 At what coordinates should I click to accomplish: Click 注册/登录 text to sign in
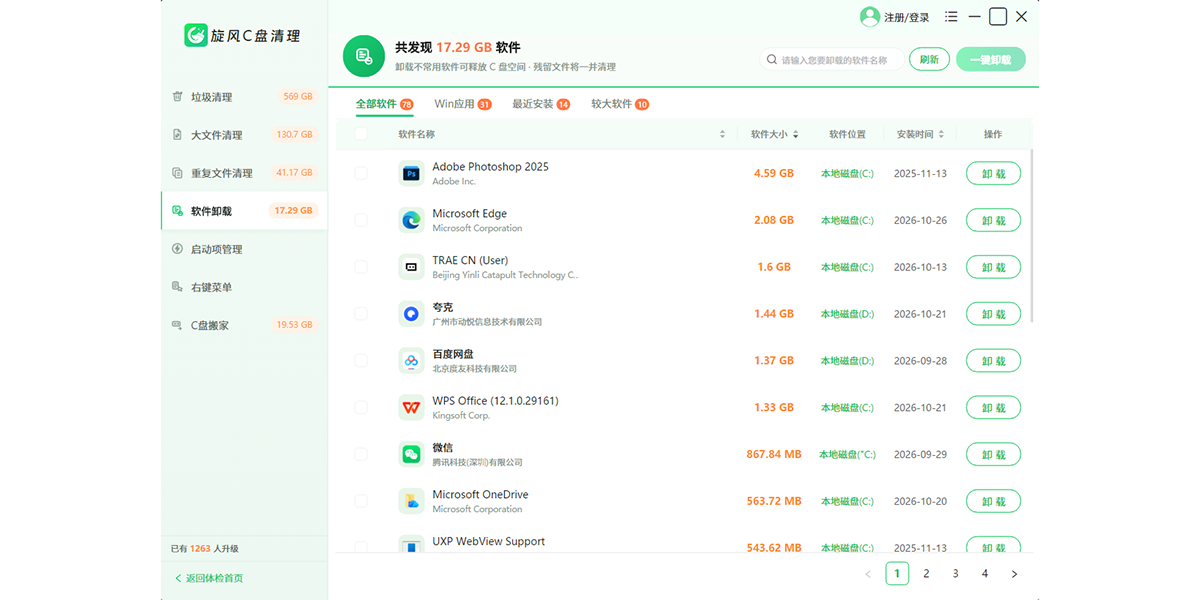907,18
